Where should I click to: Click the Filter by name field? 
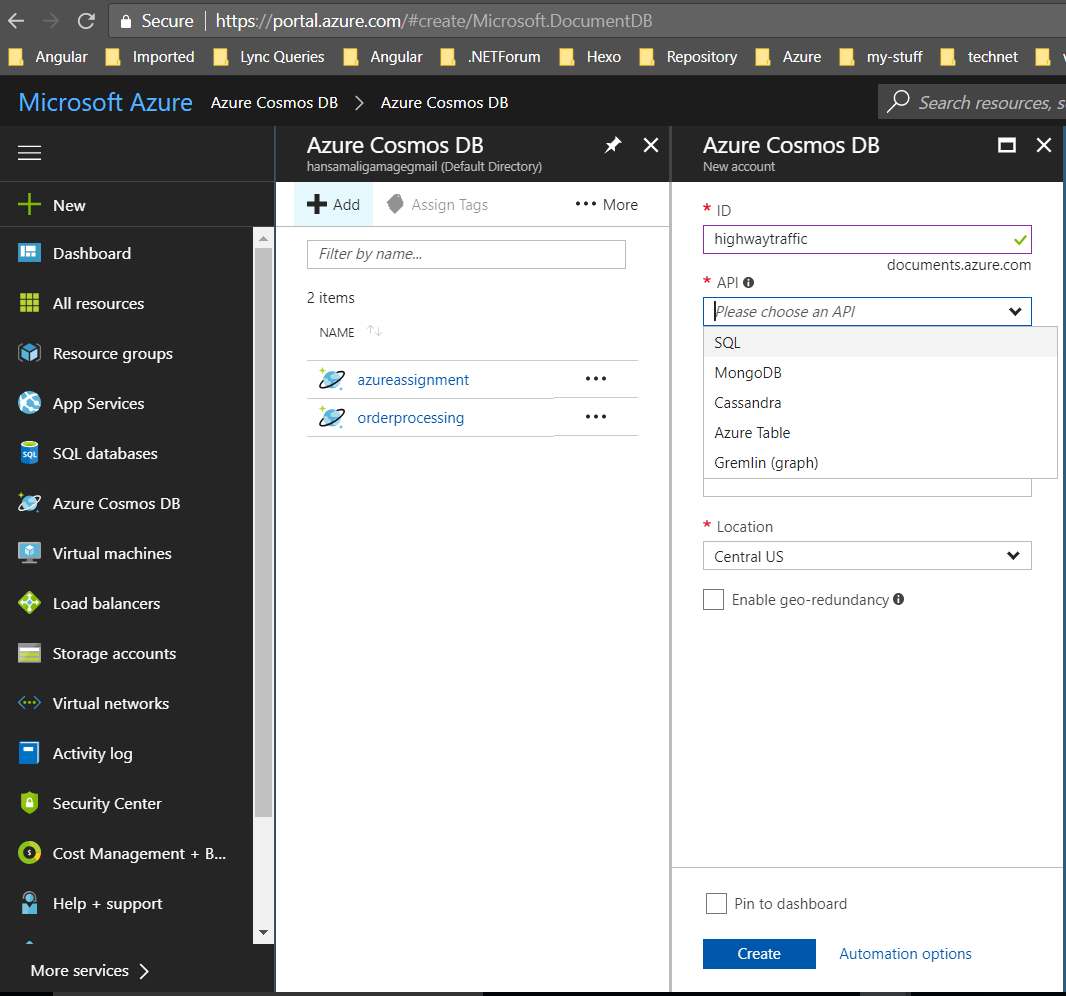pyautogui.click(x=466, y=254)
